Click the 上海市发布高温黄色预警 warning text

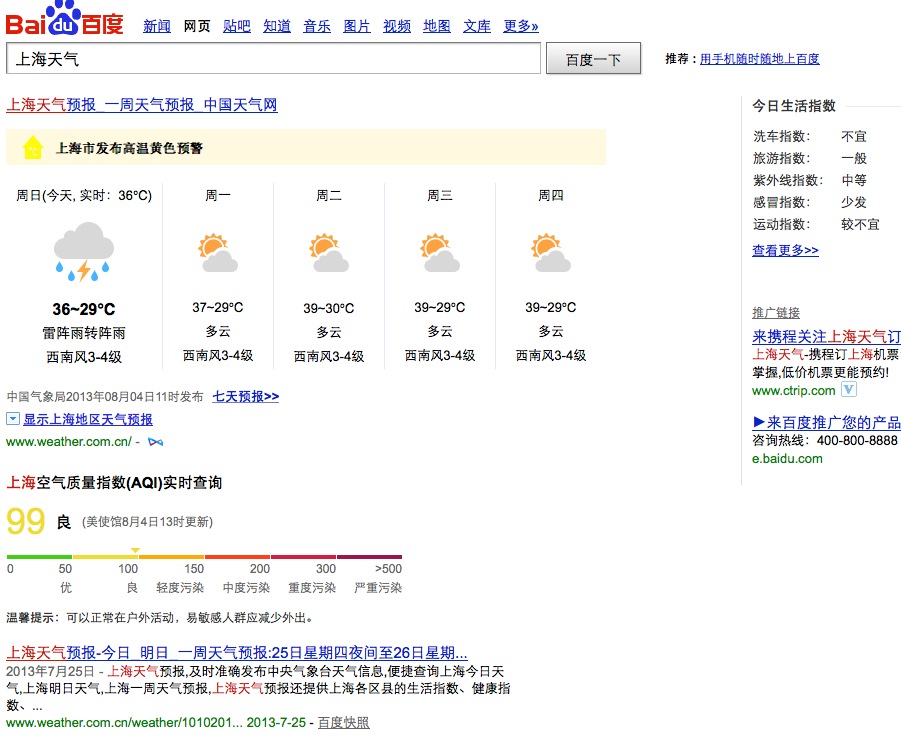tap(129, 148)
